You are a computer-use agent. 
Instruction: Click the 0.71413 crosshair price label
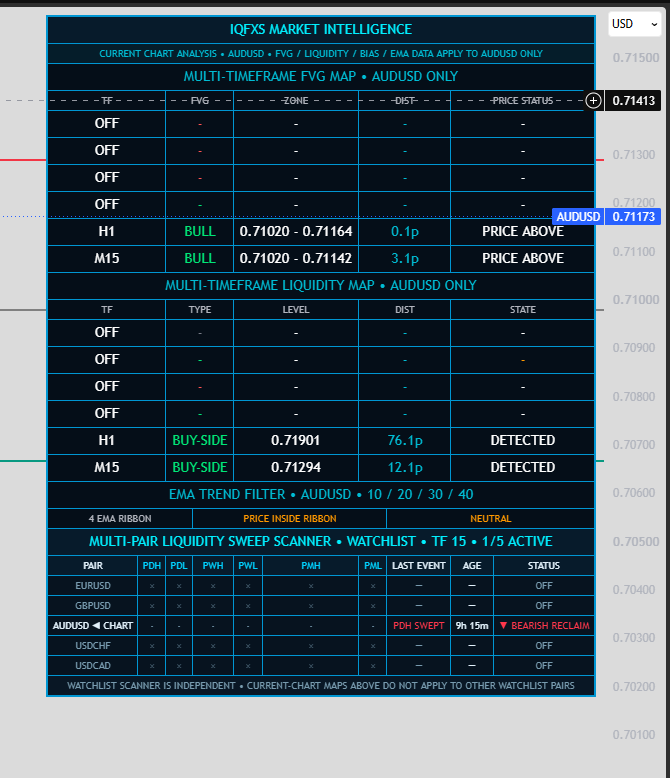tap(633, 101)
